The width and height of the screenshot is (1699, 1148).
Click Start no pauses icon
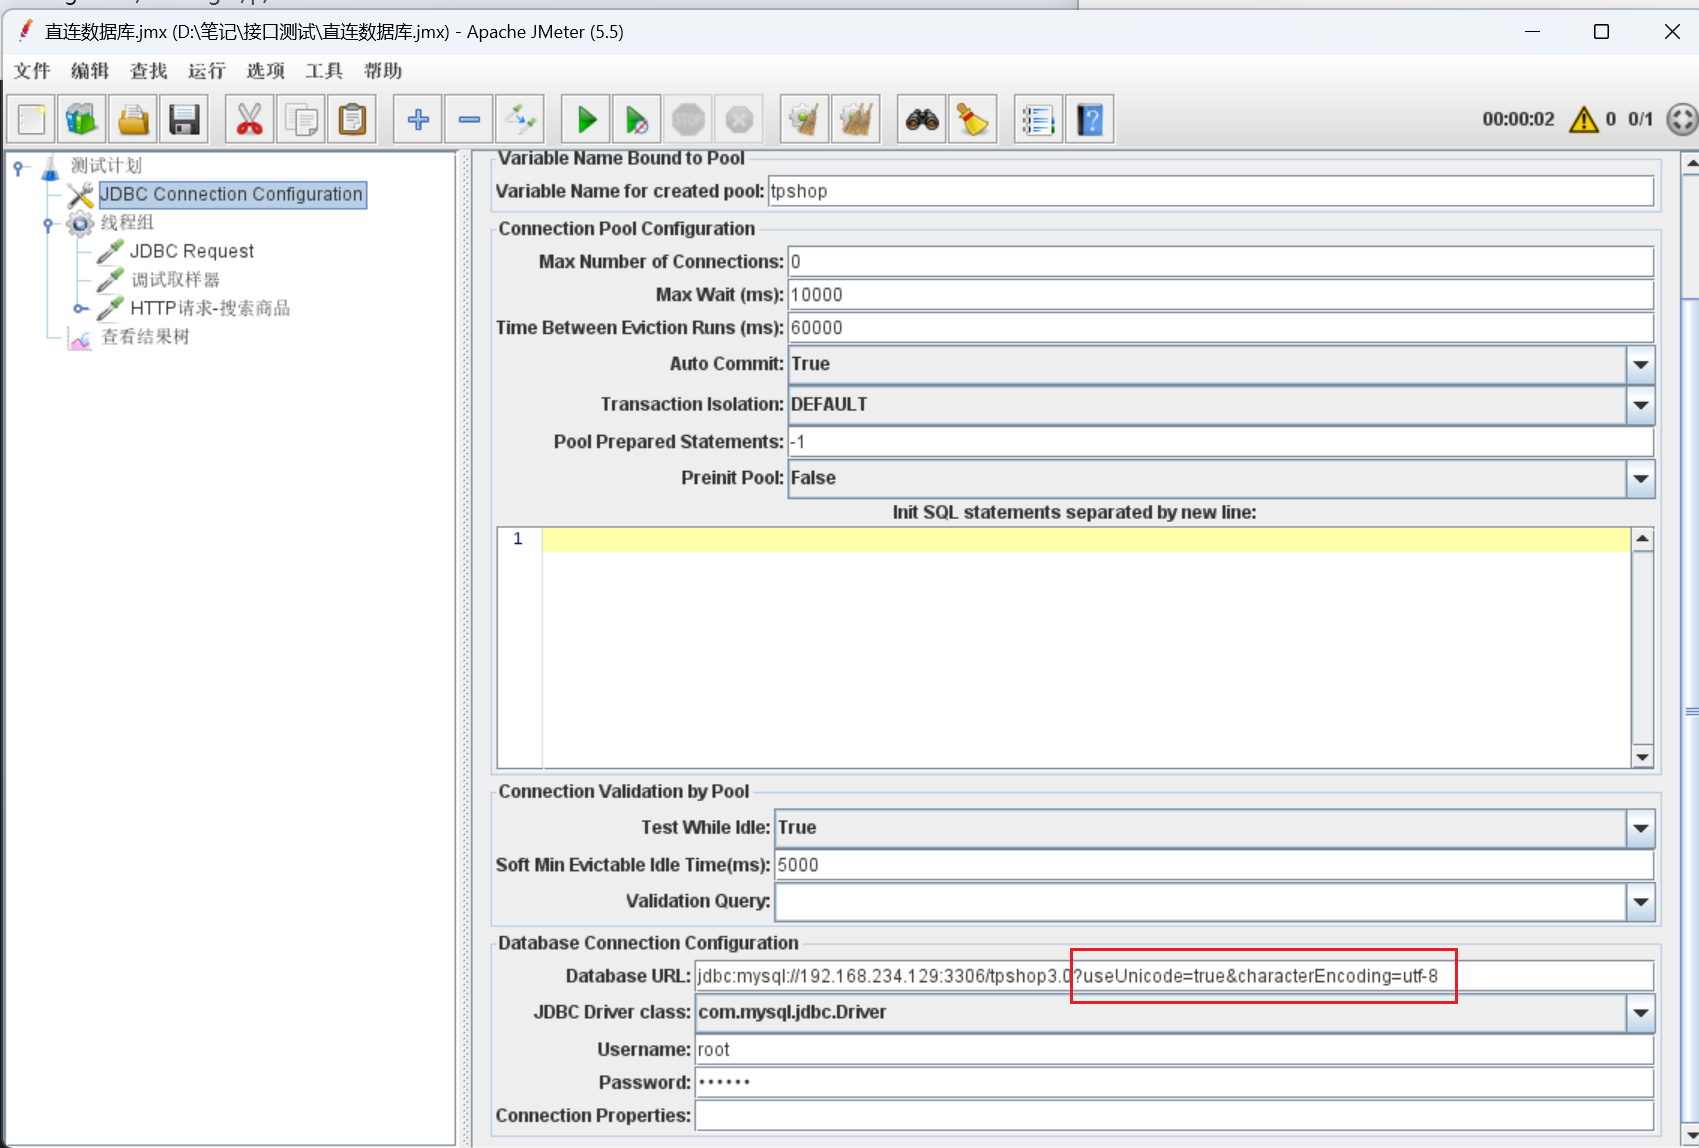(637, 120)
